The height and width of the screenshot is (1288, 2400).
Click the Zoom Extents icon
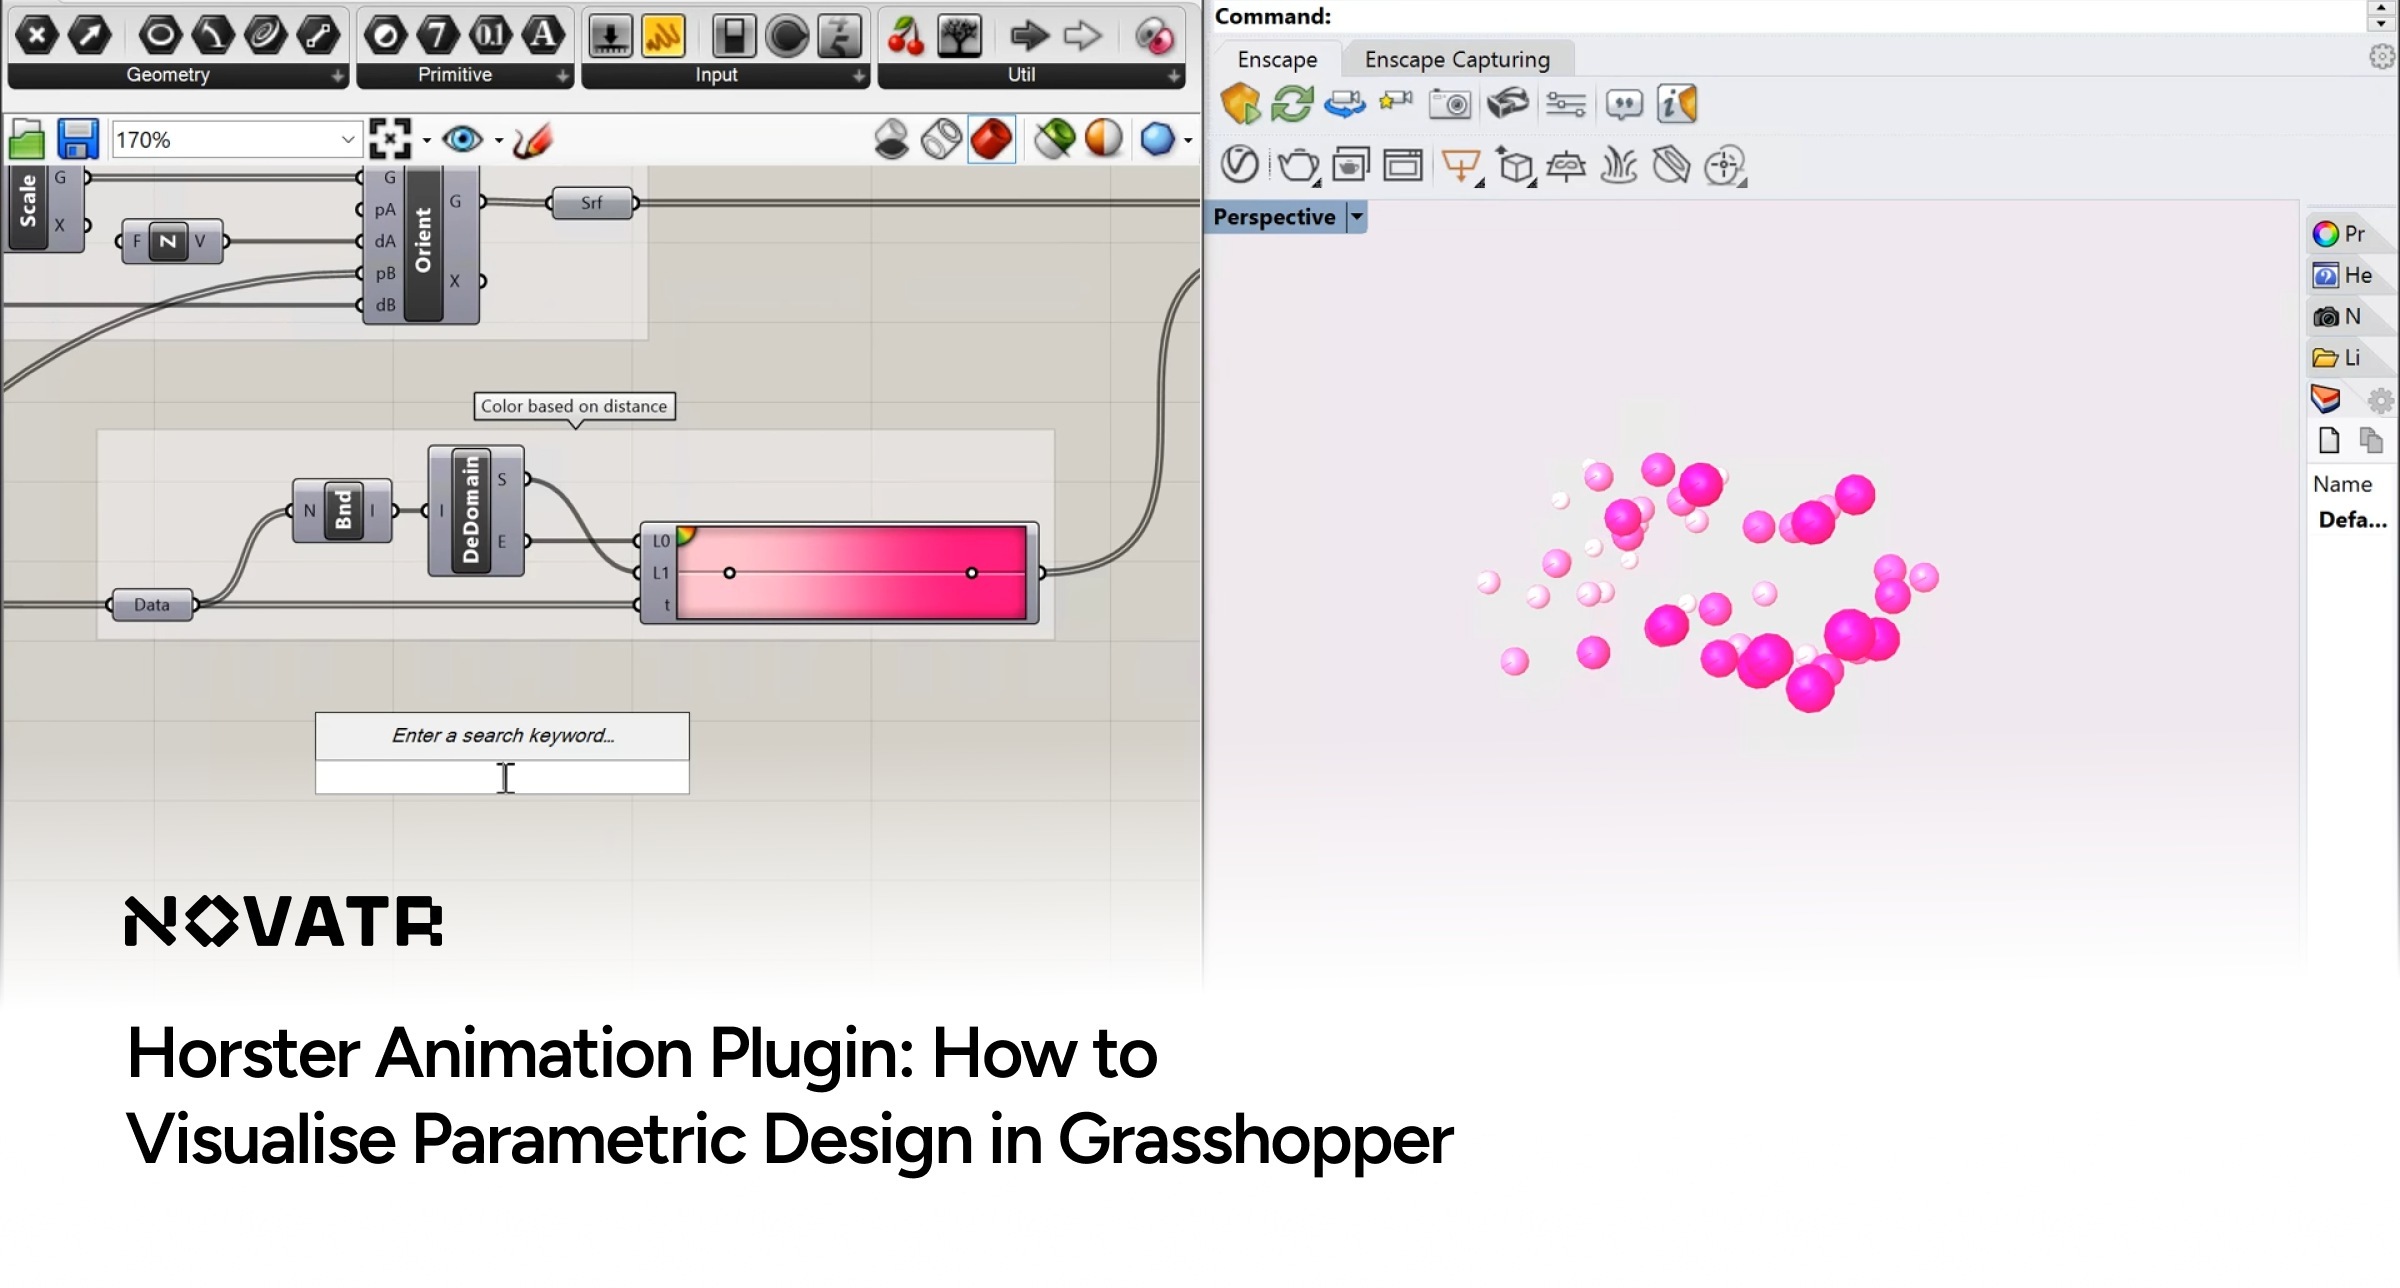pos(390,139)
